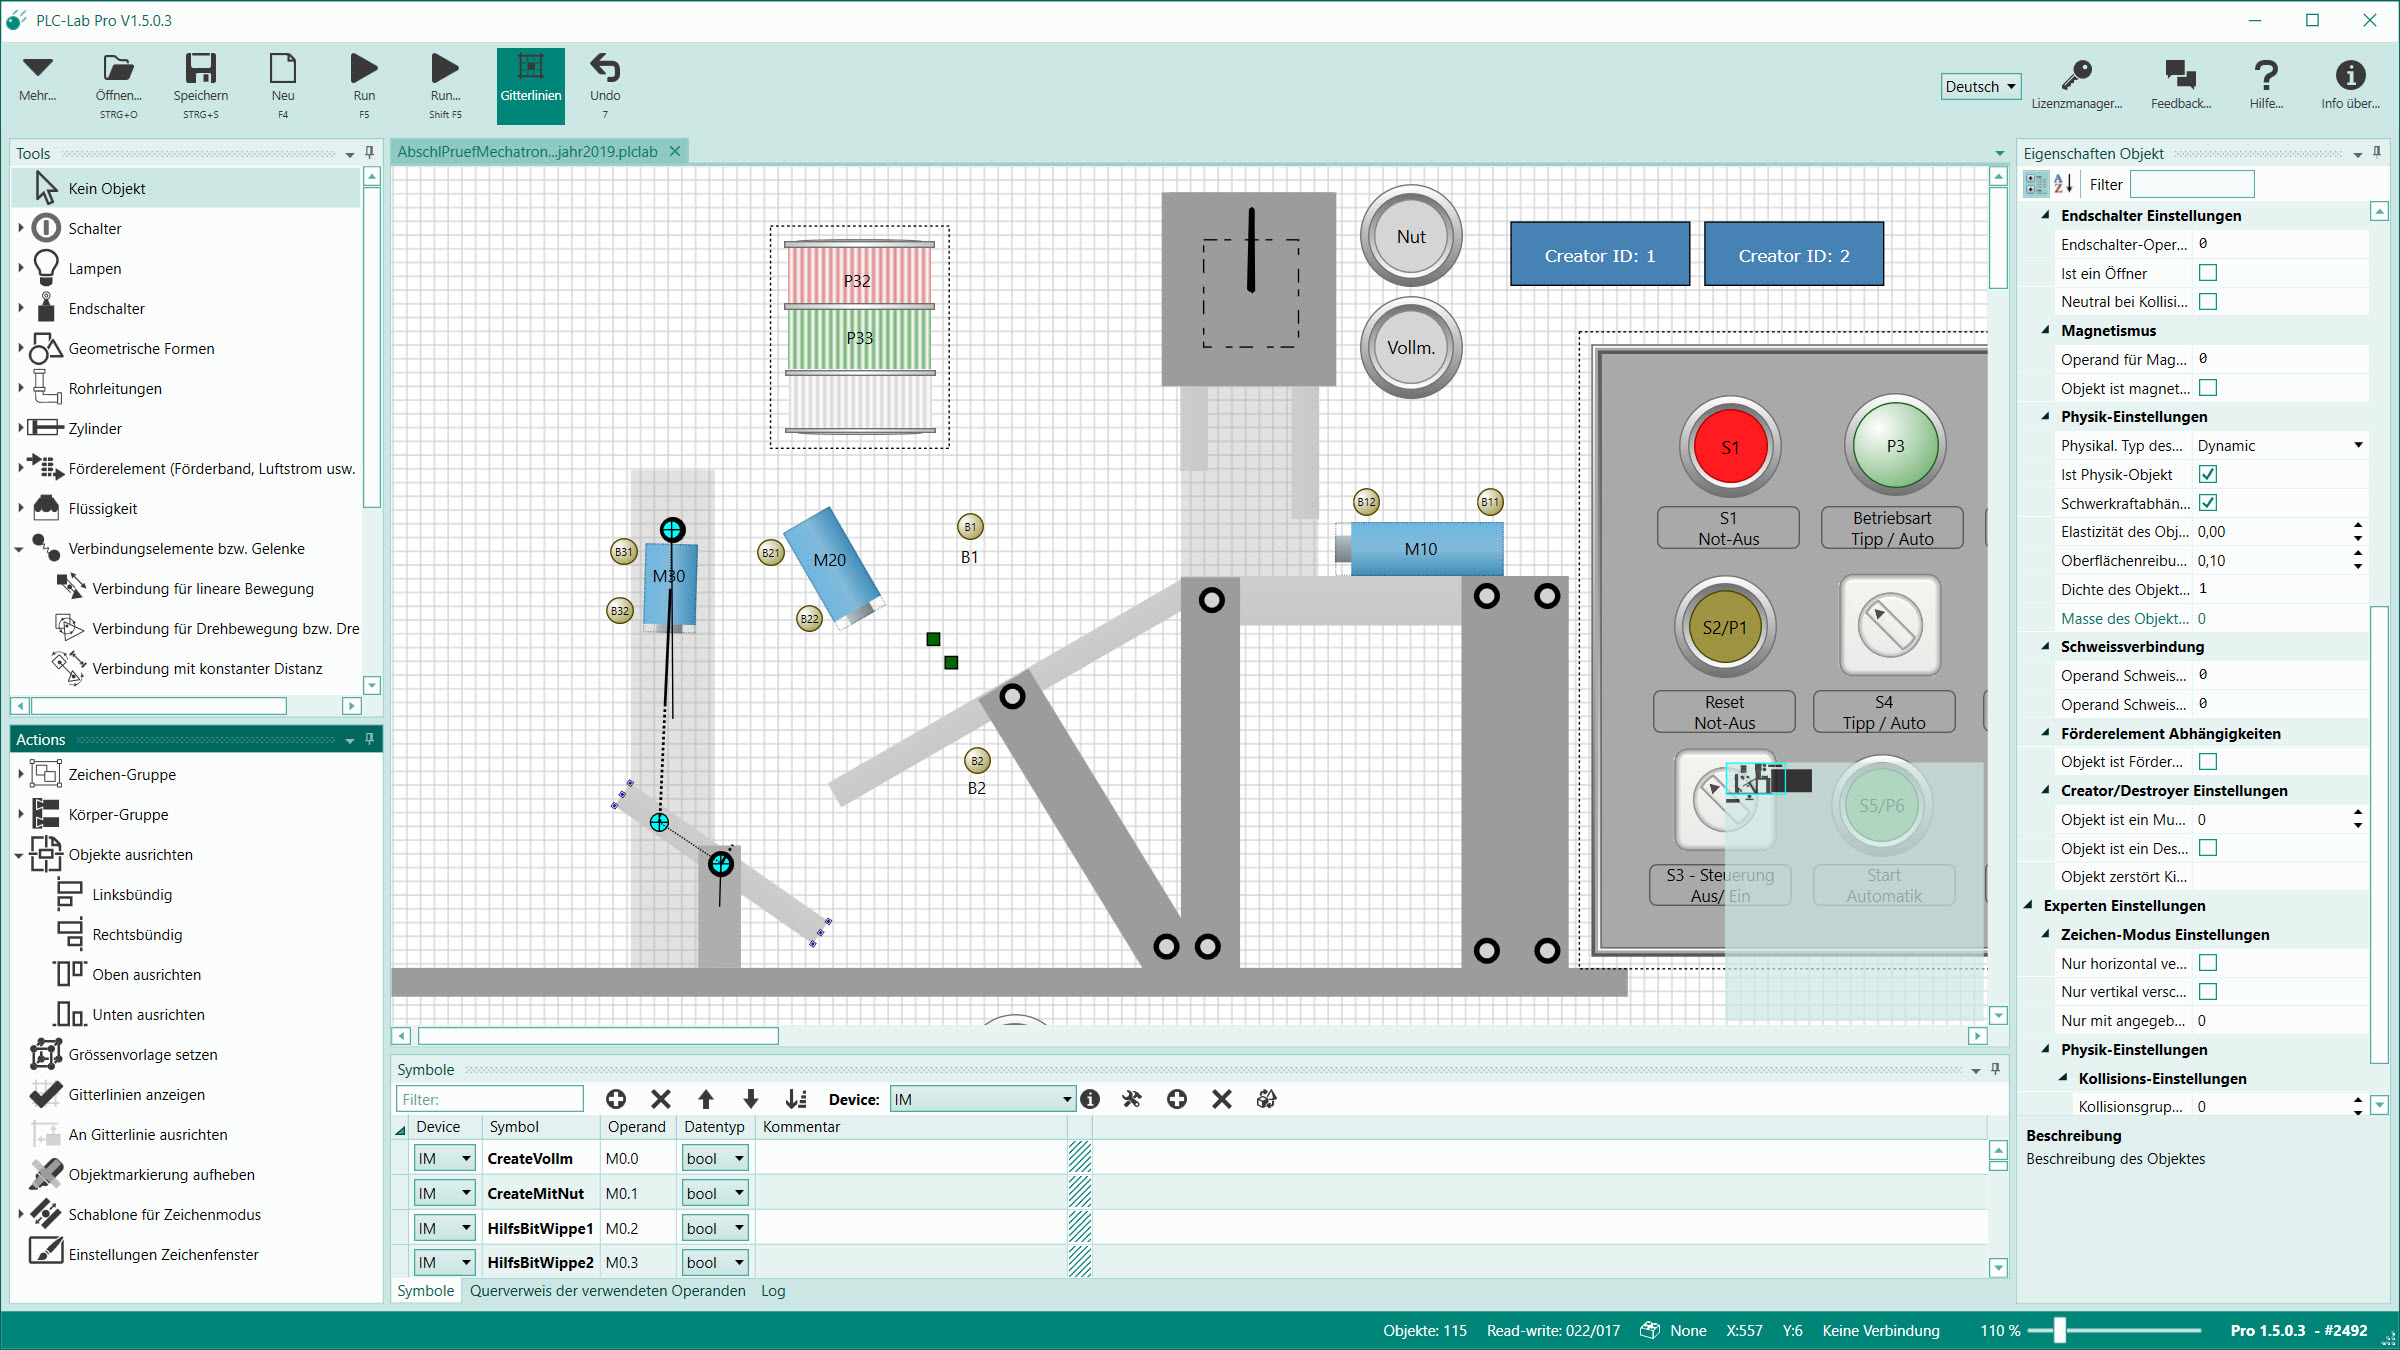Expand the Schalter tools tree item

(21, 228)
